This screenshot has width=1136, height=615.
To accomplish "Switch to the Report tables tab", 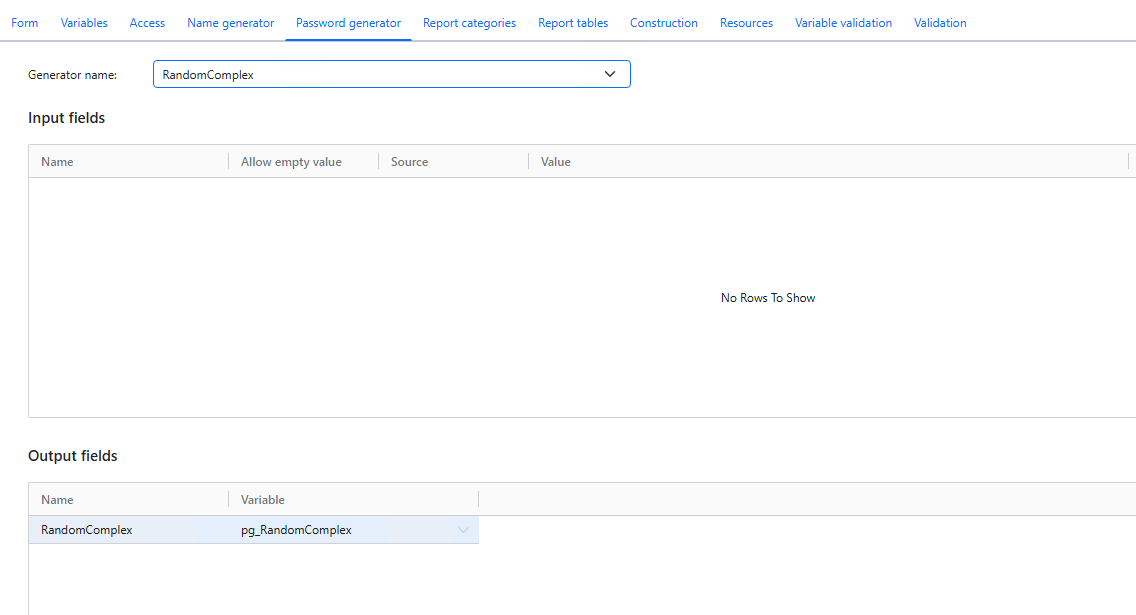I will pyautogui.click(x=573, y=23).
